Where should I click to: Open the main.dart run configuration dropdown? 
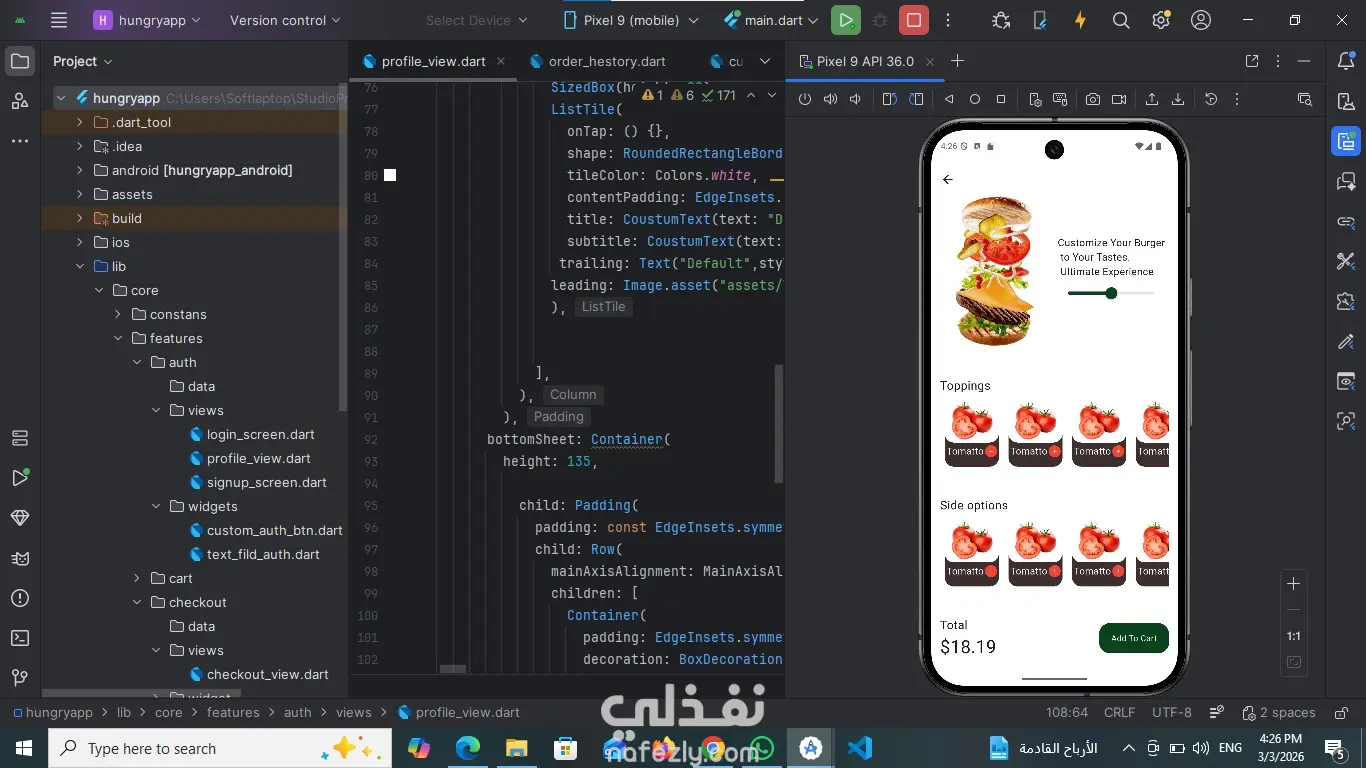[771, 20]
